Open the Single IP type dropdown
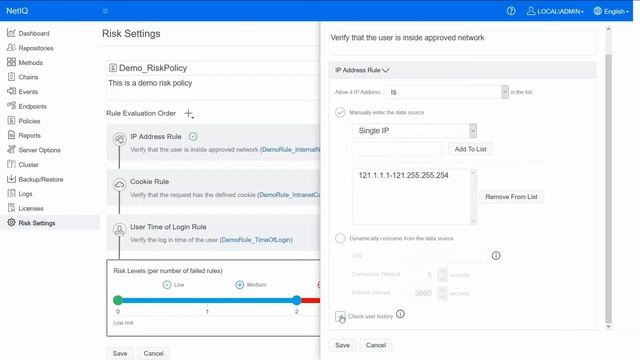 (x=414, y=131)
